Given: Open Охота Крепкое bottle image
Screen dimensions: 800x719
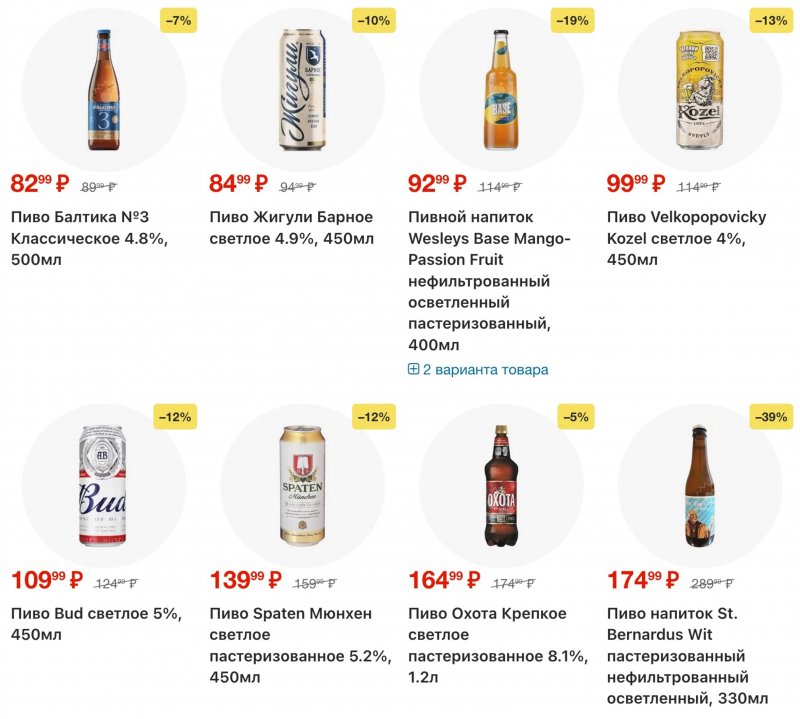Looking at the screenshot, I should tap(501, 485).
